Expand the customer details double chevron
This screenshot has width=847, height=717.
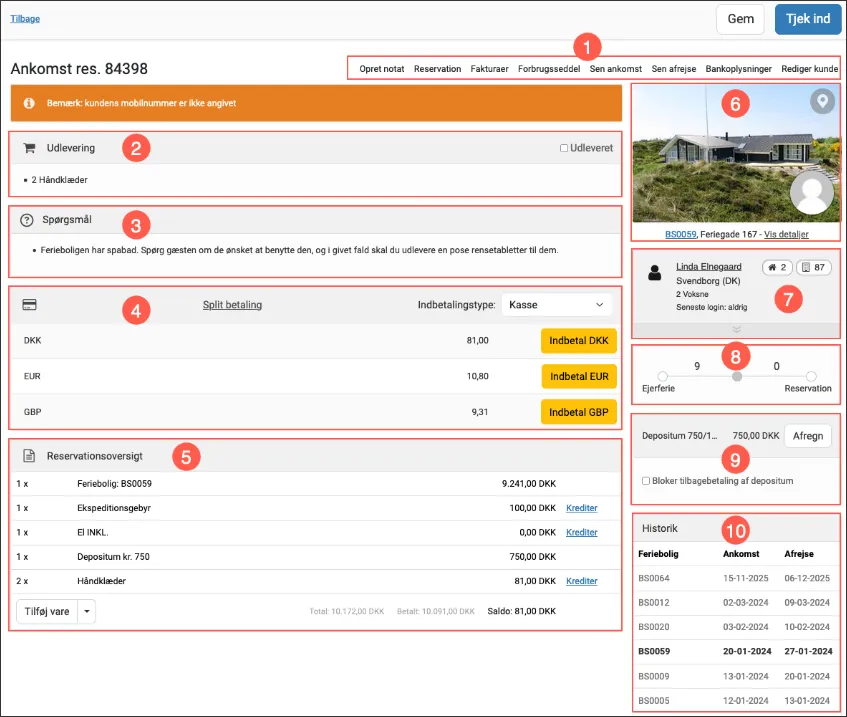[x=737, y=329]
